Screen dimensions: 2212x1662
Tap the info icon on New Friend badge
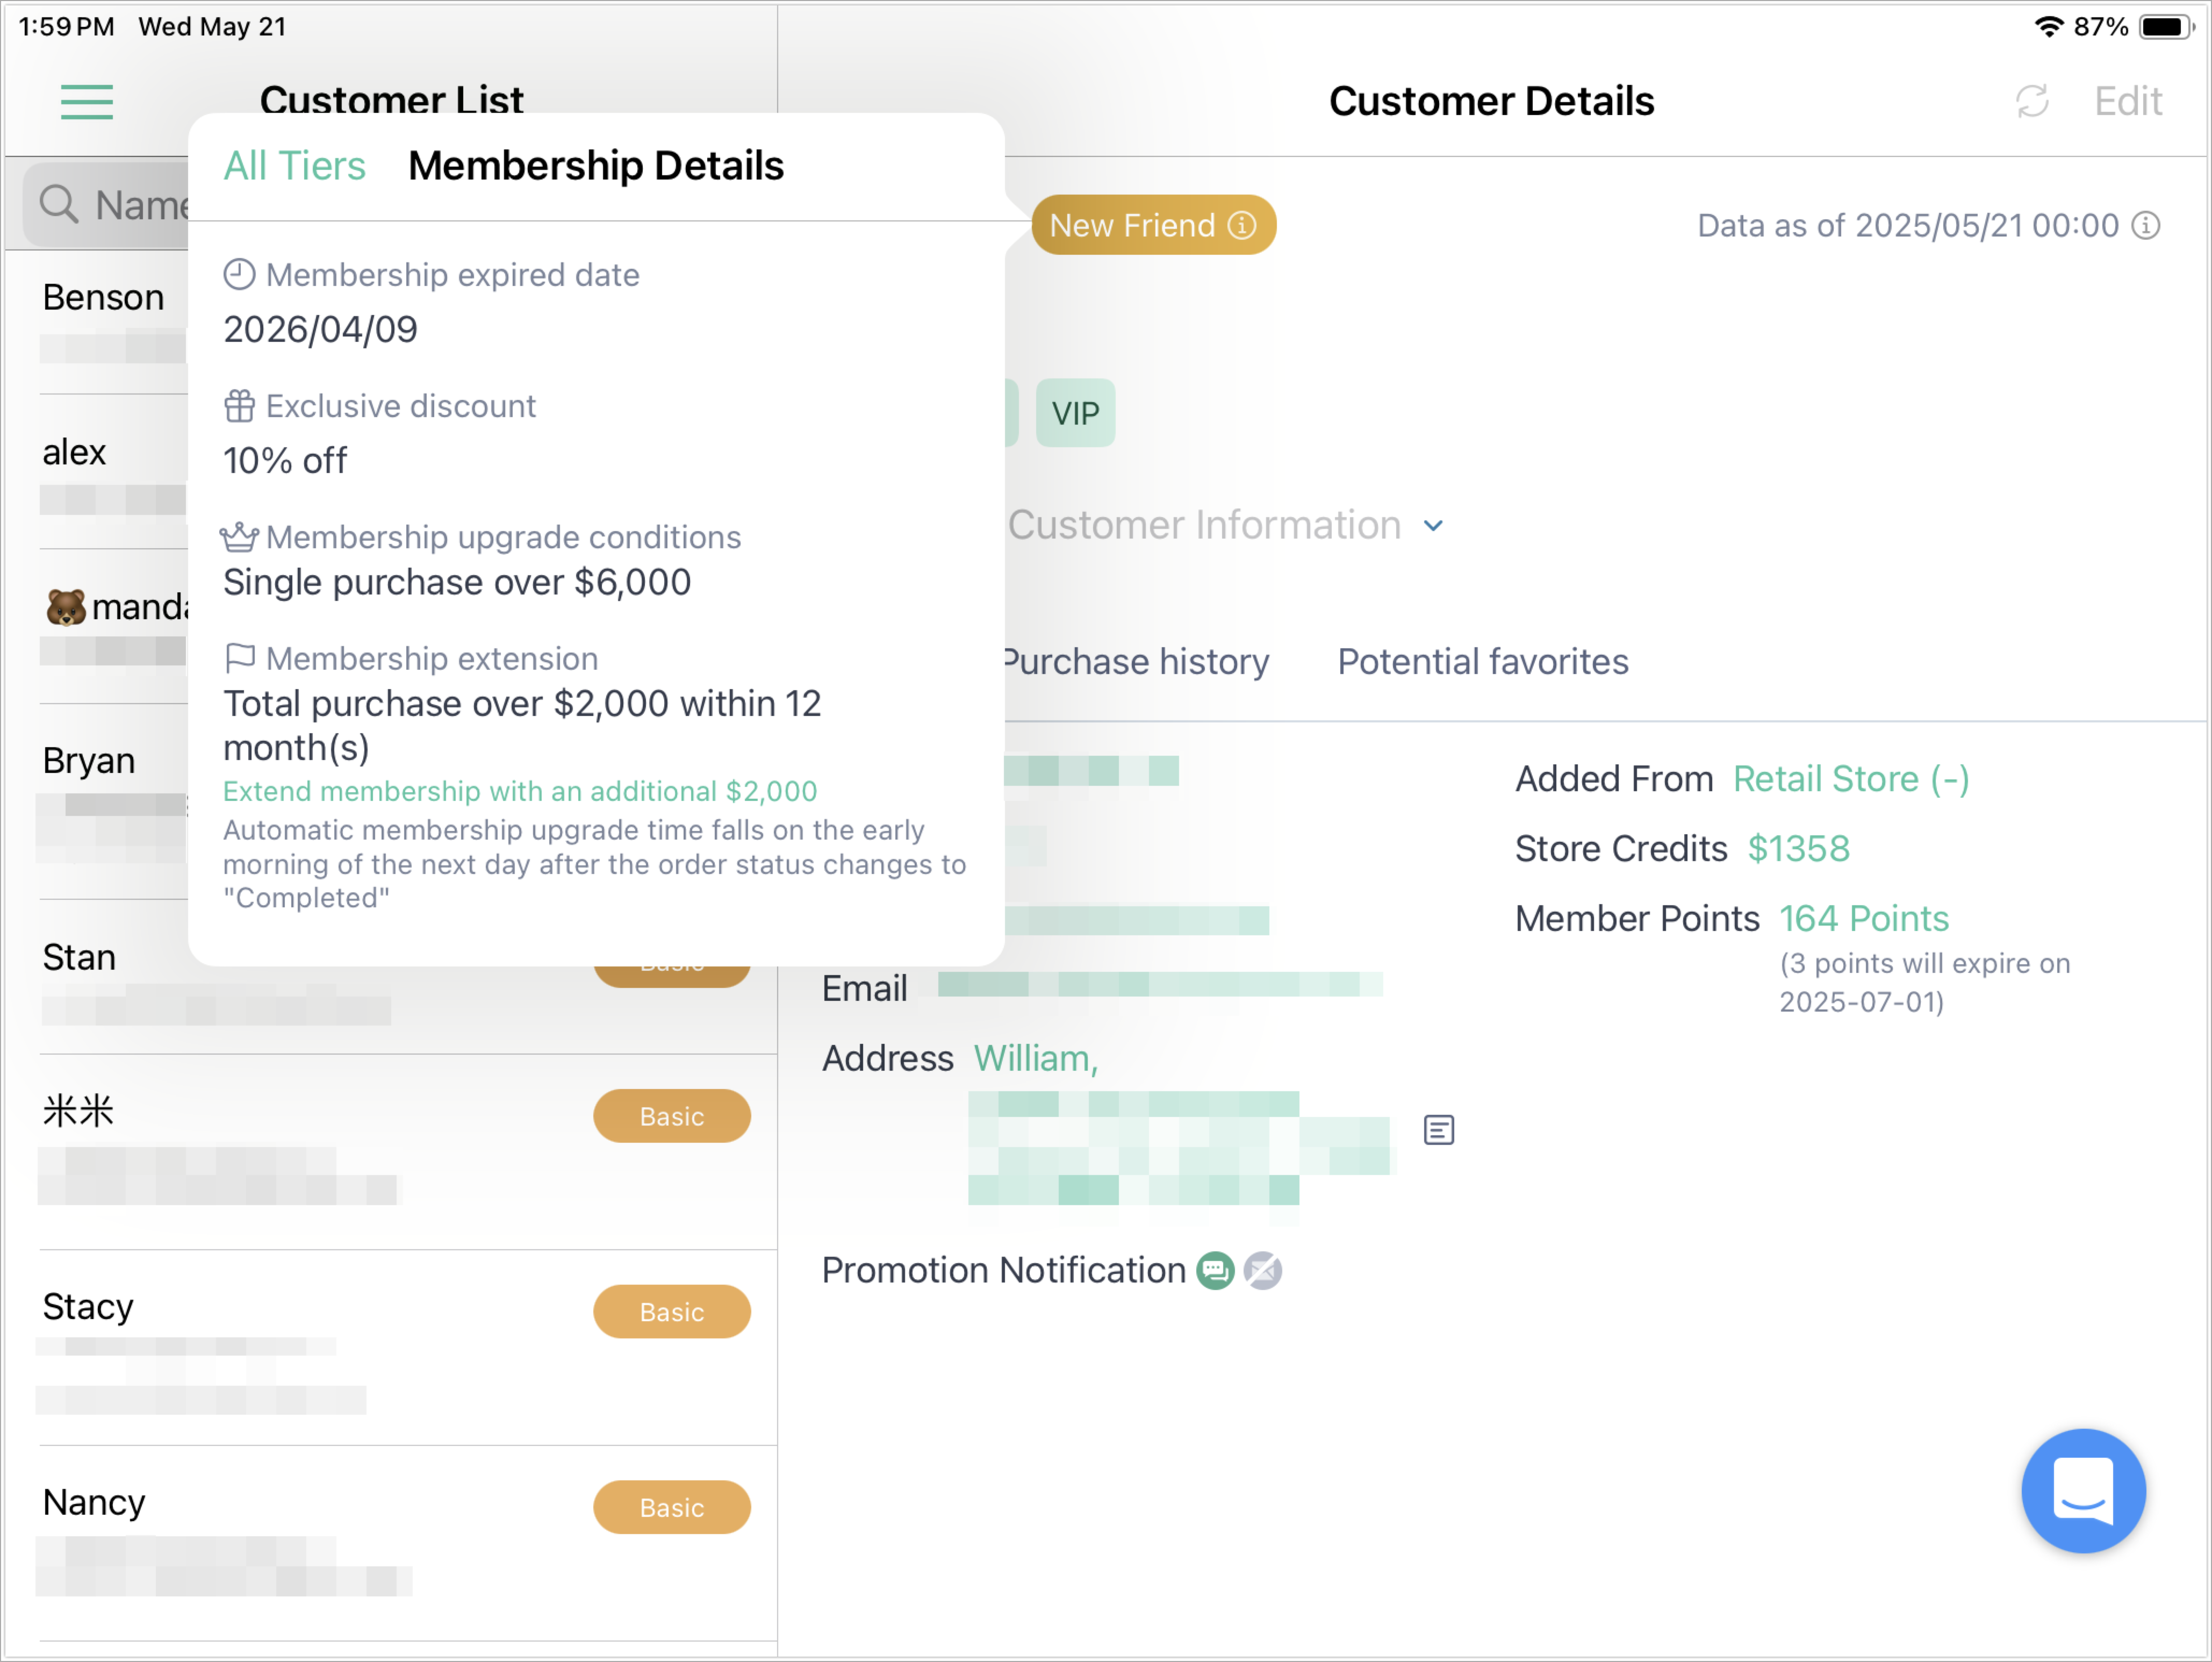point(1242,225)
